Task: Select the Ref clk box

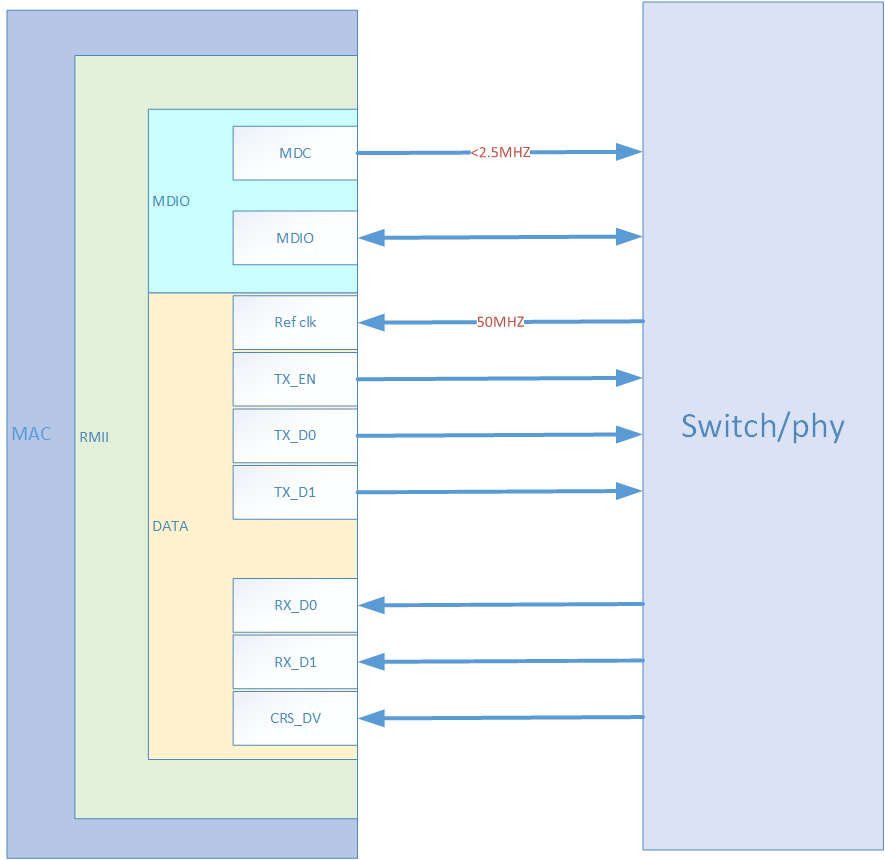Action: [x=295, y=322]
